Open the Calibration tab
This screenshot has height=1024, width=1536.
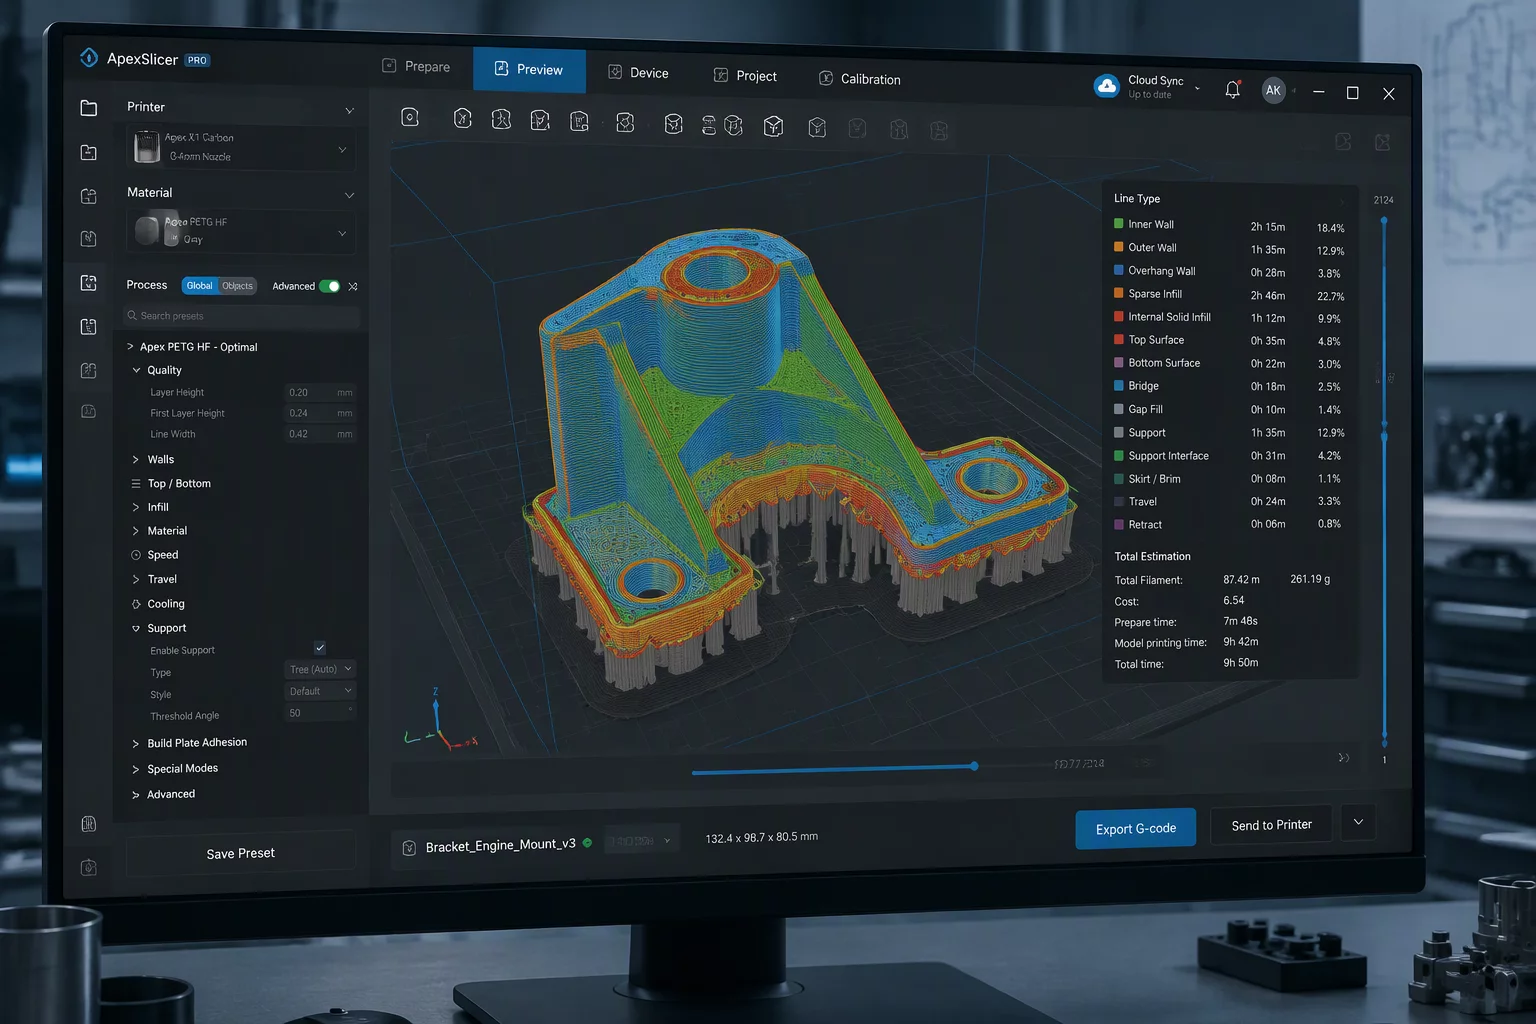(x=860, y=79)
